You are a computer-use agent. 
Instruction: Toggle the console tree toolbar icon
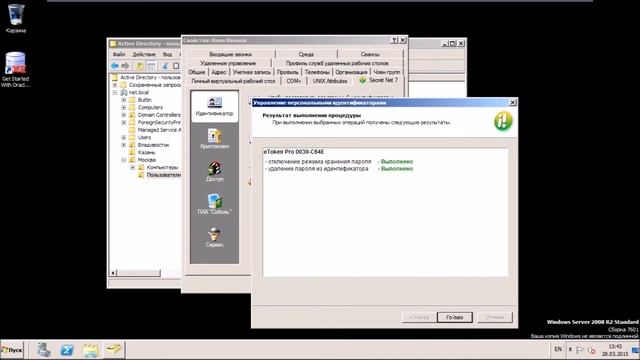[x=151, y=66]
